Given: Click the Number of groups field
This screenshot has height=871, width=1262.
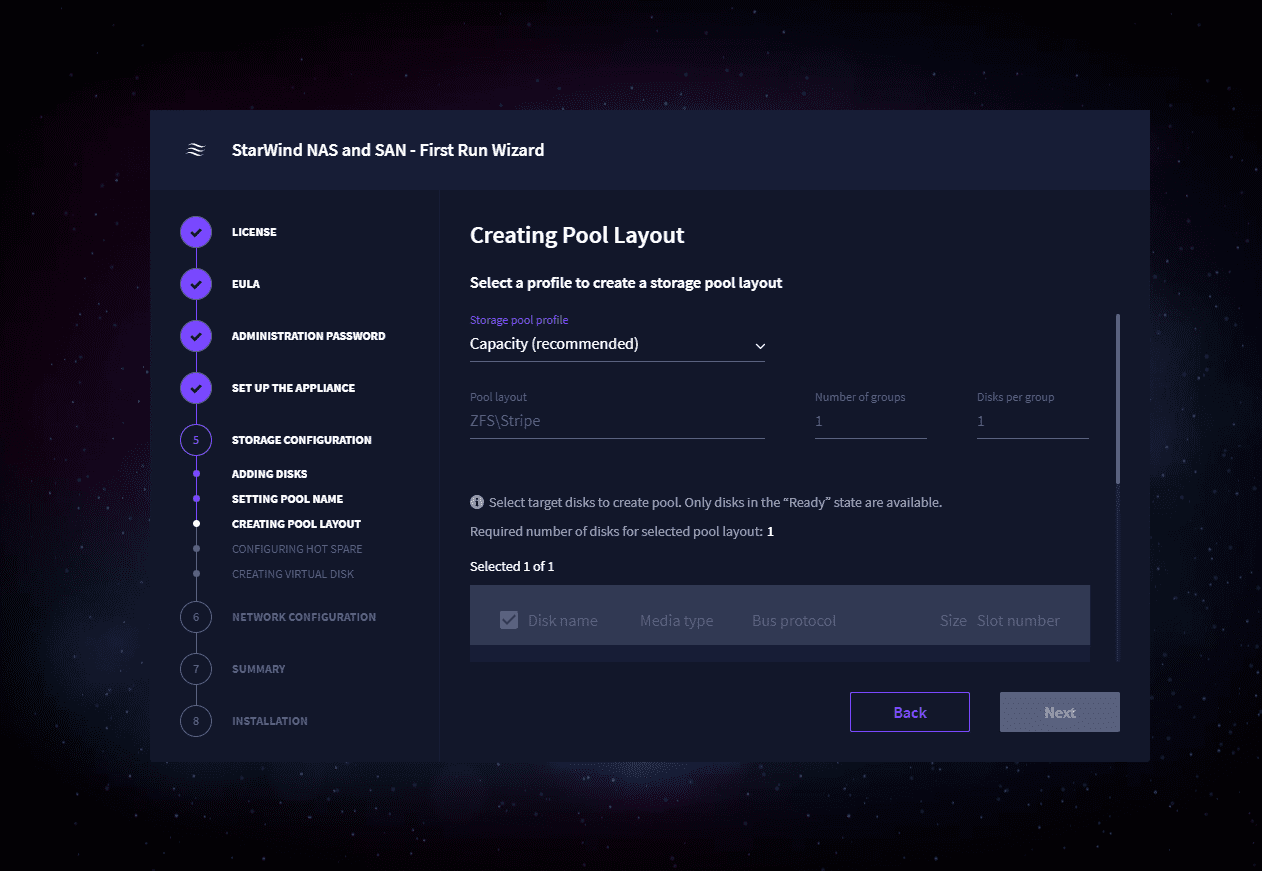Looking at the screenshot, I should click(871, 421).
